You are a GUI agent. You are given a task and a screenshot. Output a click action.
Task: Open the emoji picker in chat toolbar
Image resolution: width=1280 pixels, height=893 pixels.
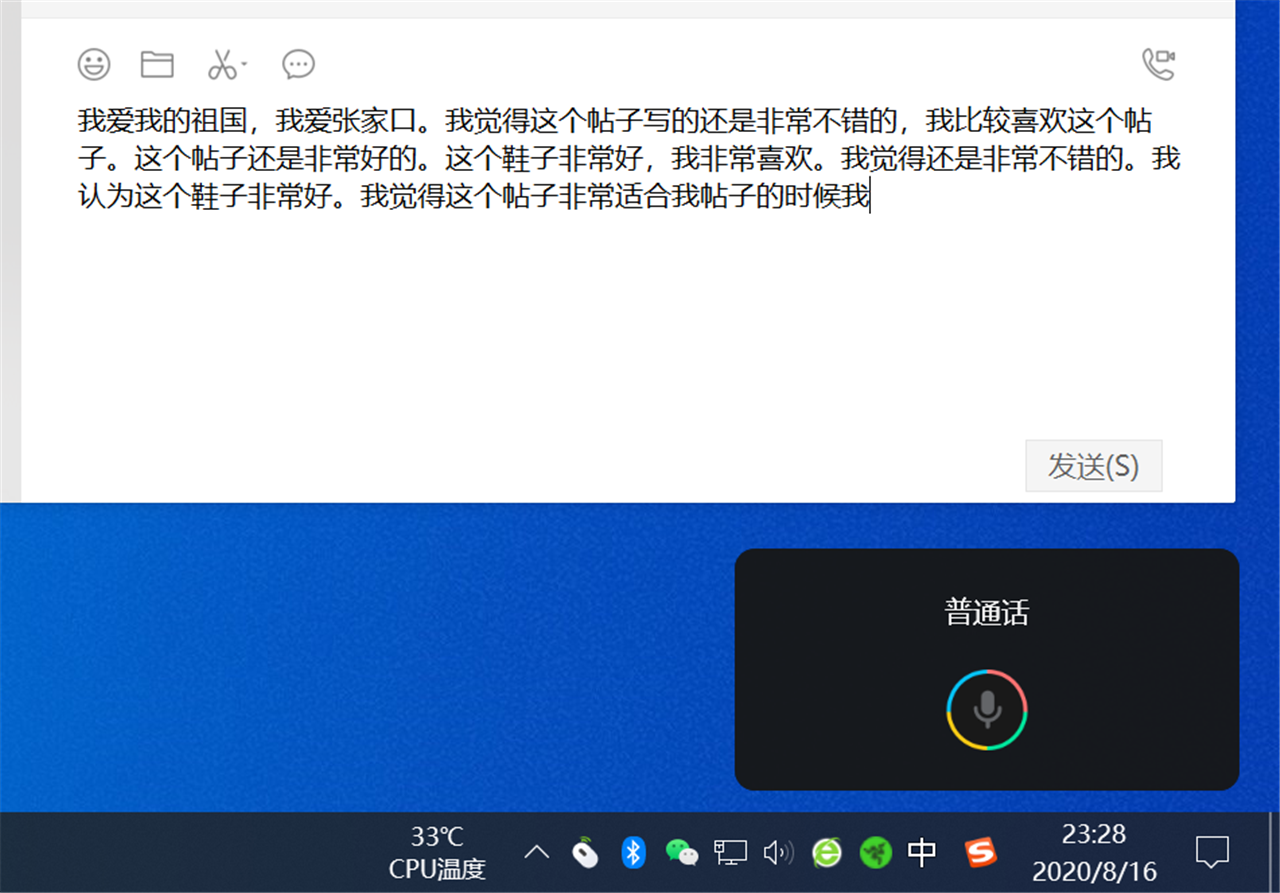[94, 65]
